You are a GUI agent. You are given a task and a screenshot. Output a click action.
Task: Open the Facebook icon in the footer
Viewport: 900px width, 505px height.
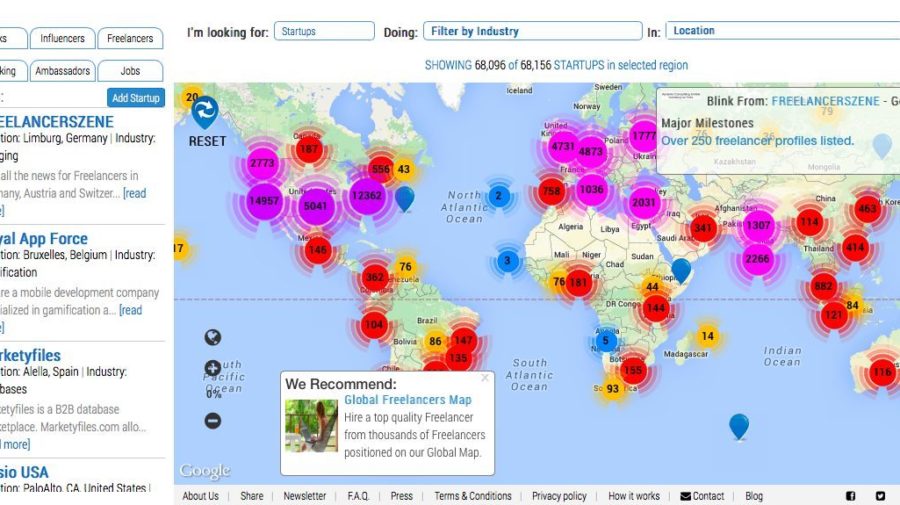click(851, 496)
